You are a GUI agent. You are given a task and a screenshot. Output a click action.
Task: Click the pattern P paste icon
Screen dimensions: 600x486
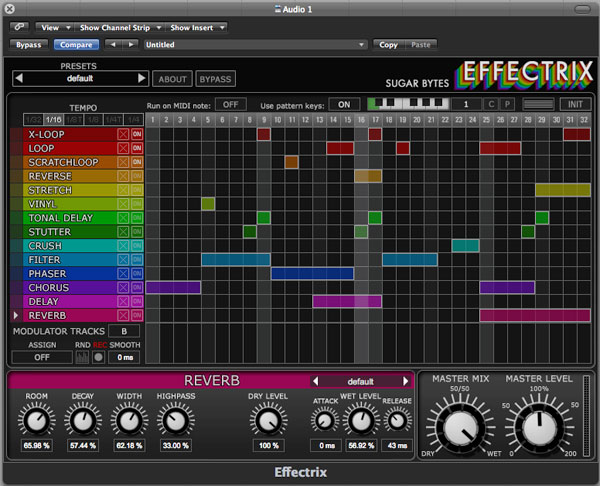(x=507, y=104)
